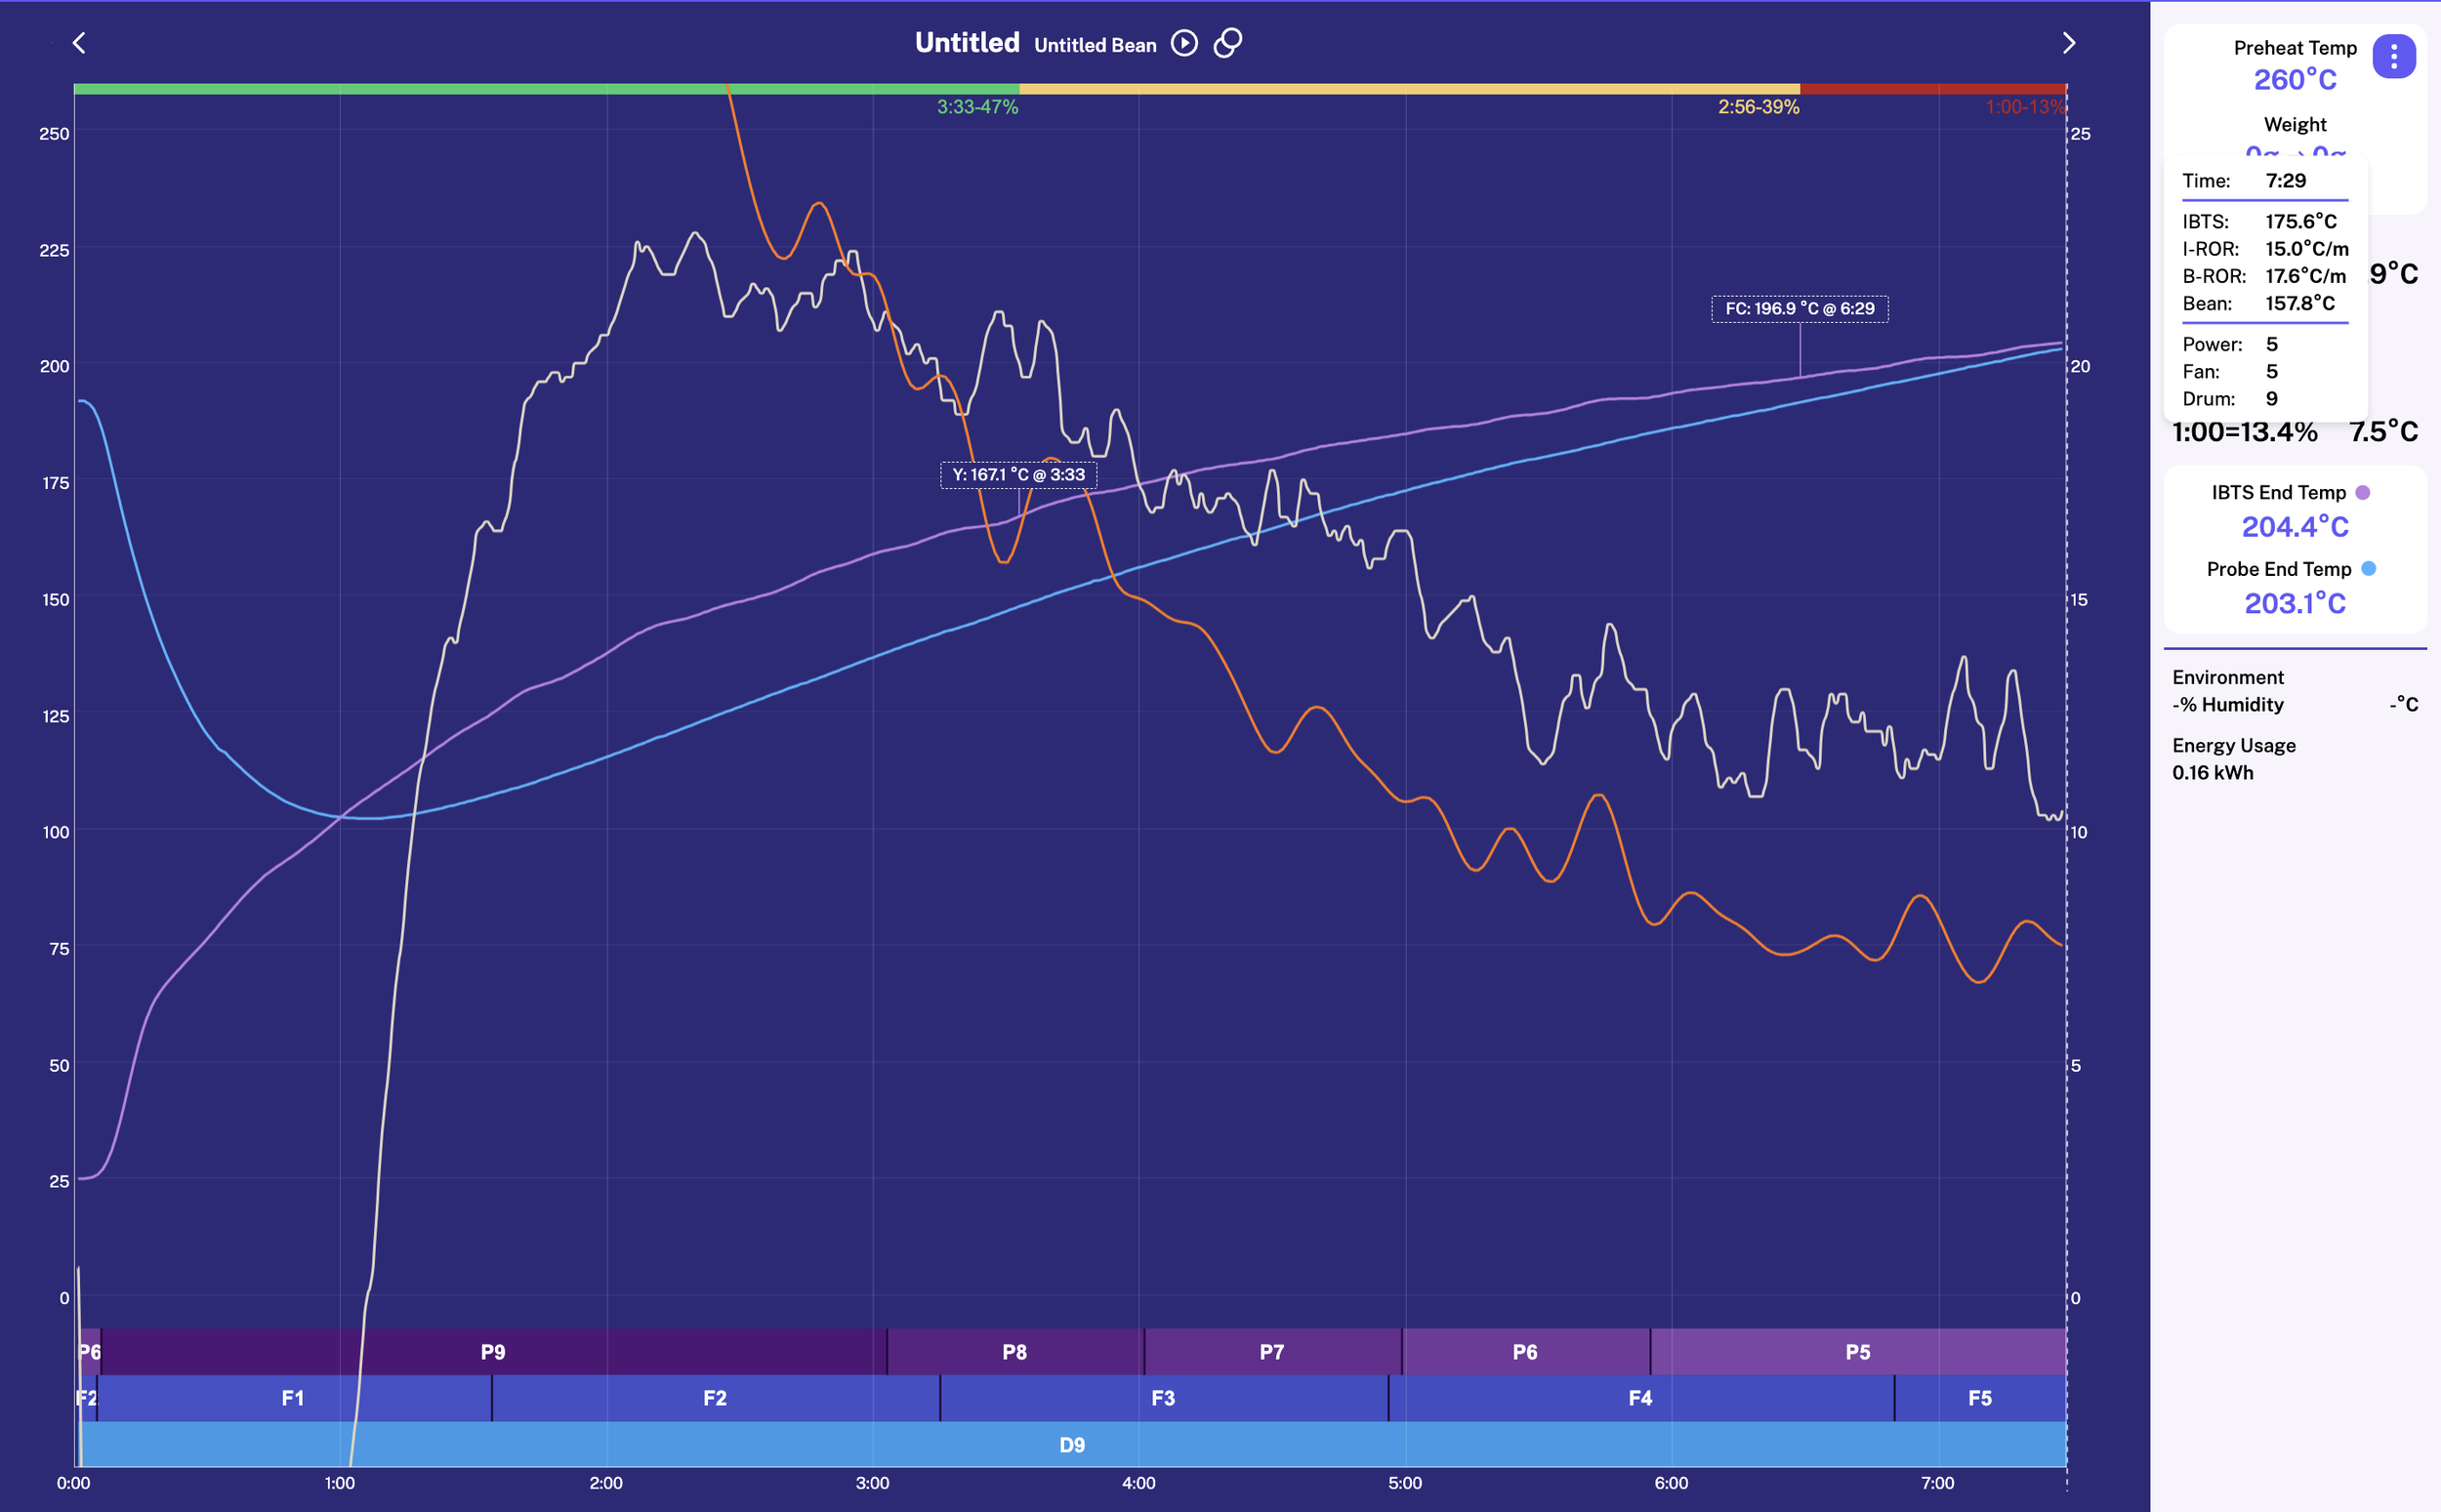2441x1512 pixels.
Task: Click the next roast right arrow
Action: point(2069,43)
